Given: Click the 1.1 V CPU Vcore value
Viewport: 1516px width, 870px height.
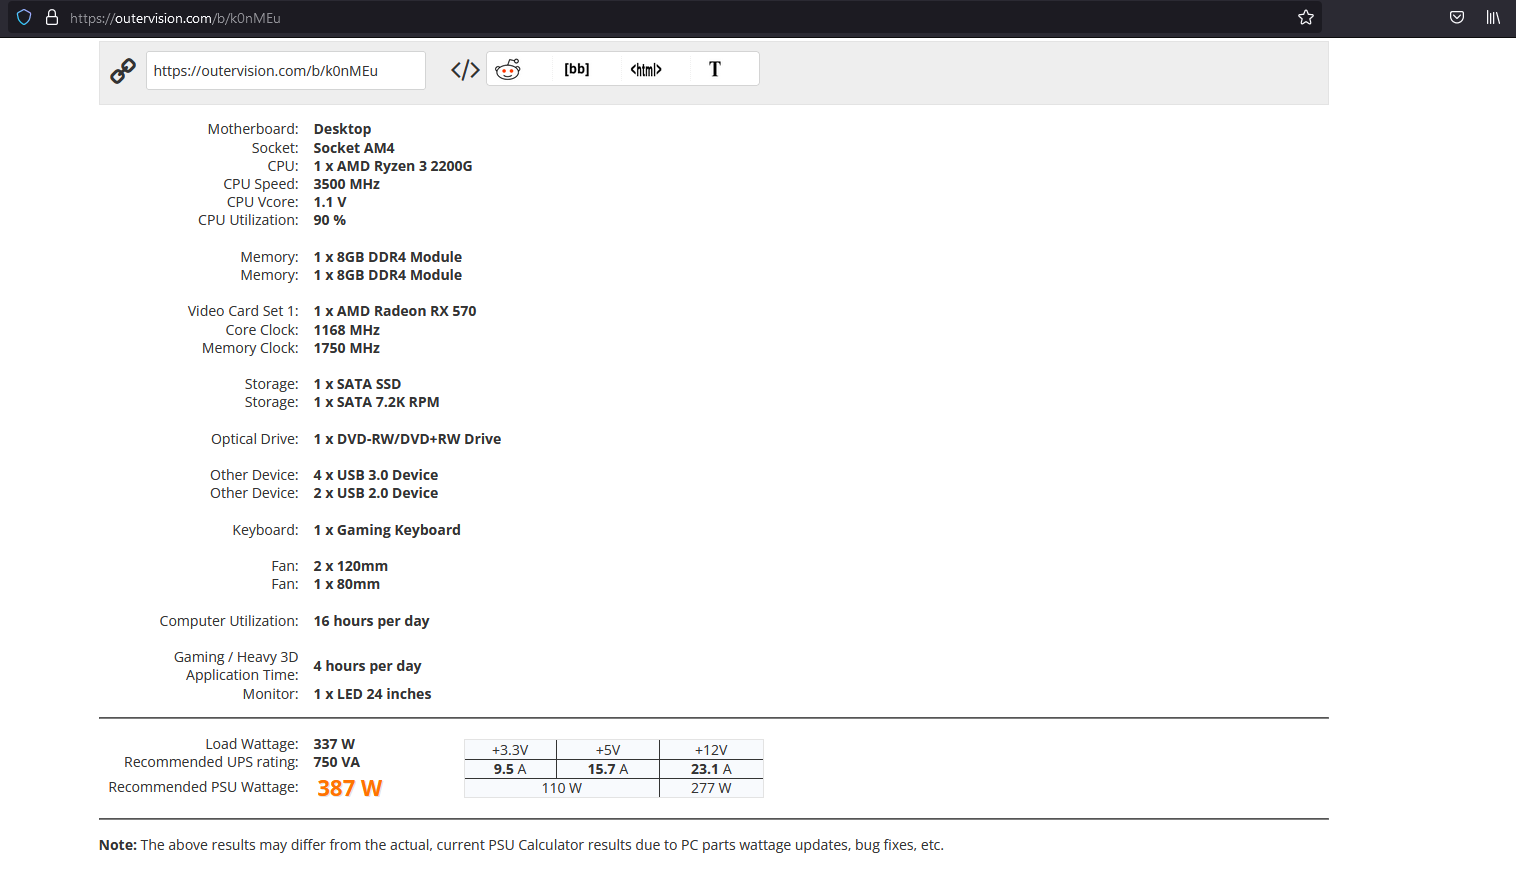Looking at the screenshot, I should pyautogui.click(x=330, y=202).
